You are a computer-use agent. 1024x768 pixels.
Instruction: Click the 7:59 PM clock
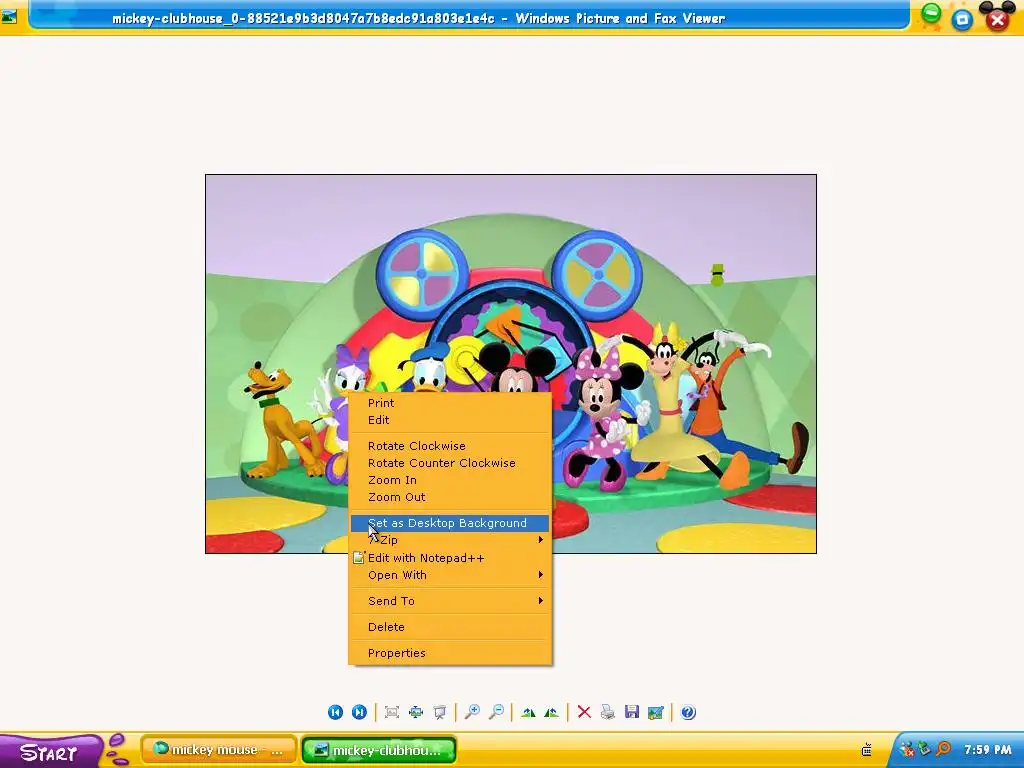pos(988,750)
